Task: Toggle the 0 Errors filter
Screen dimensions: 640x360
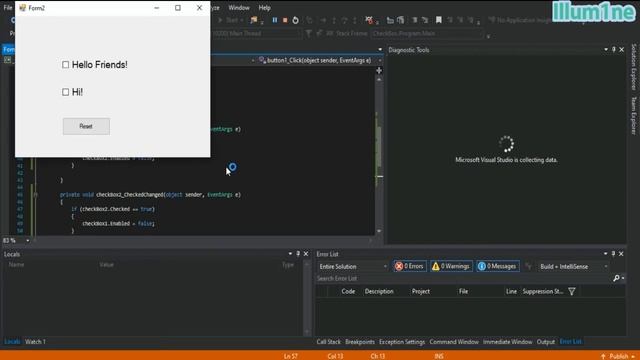Action: (410, 266)
